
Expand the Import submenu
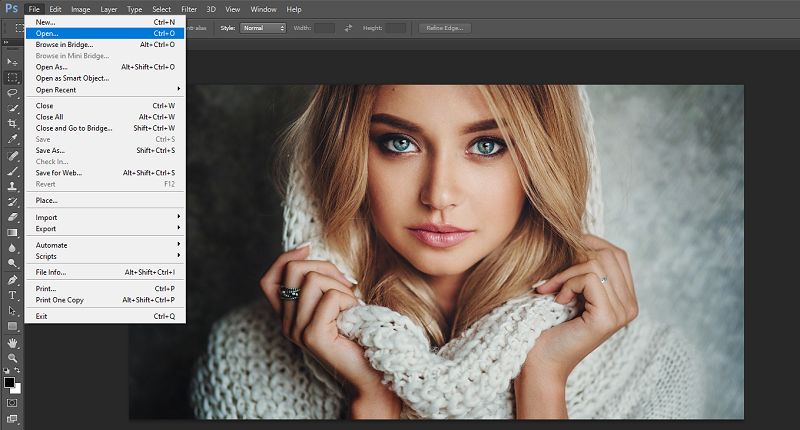click(105, 217)
